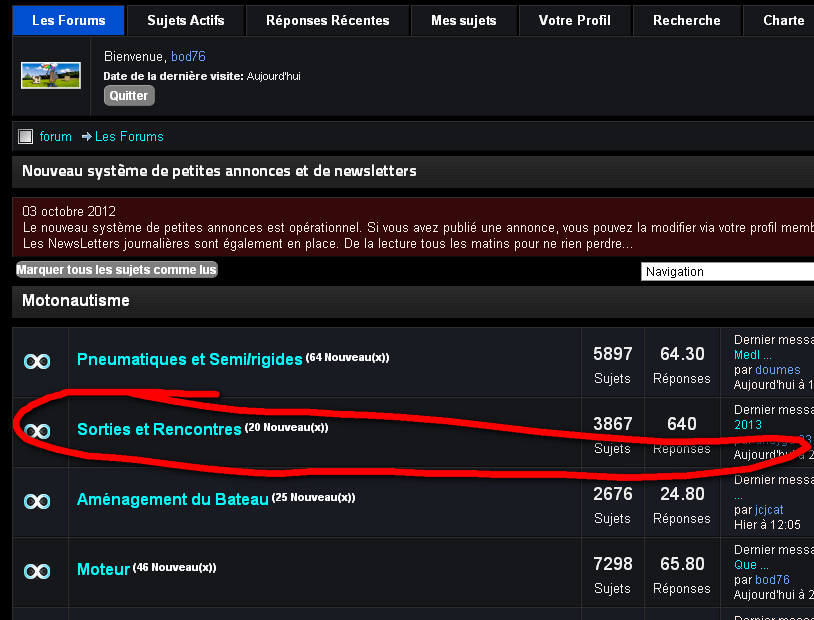Open the Navigation dropdown
Screen dimensions: 814x620
click(727, 272)
